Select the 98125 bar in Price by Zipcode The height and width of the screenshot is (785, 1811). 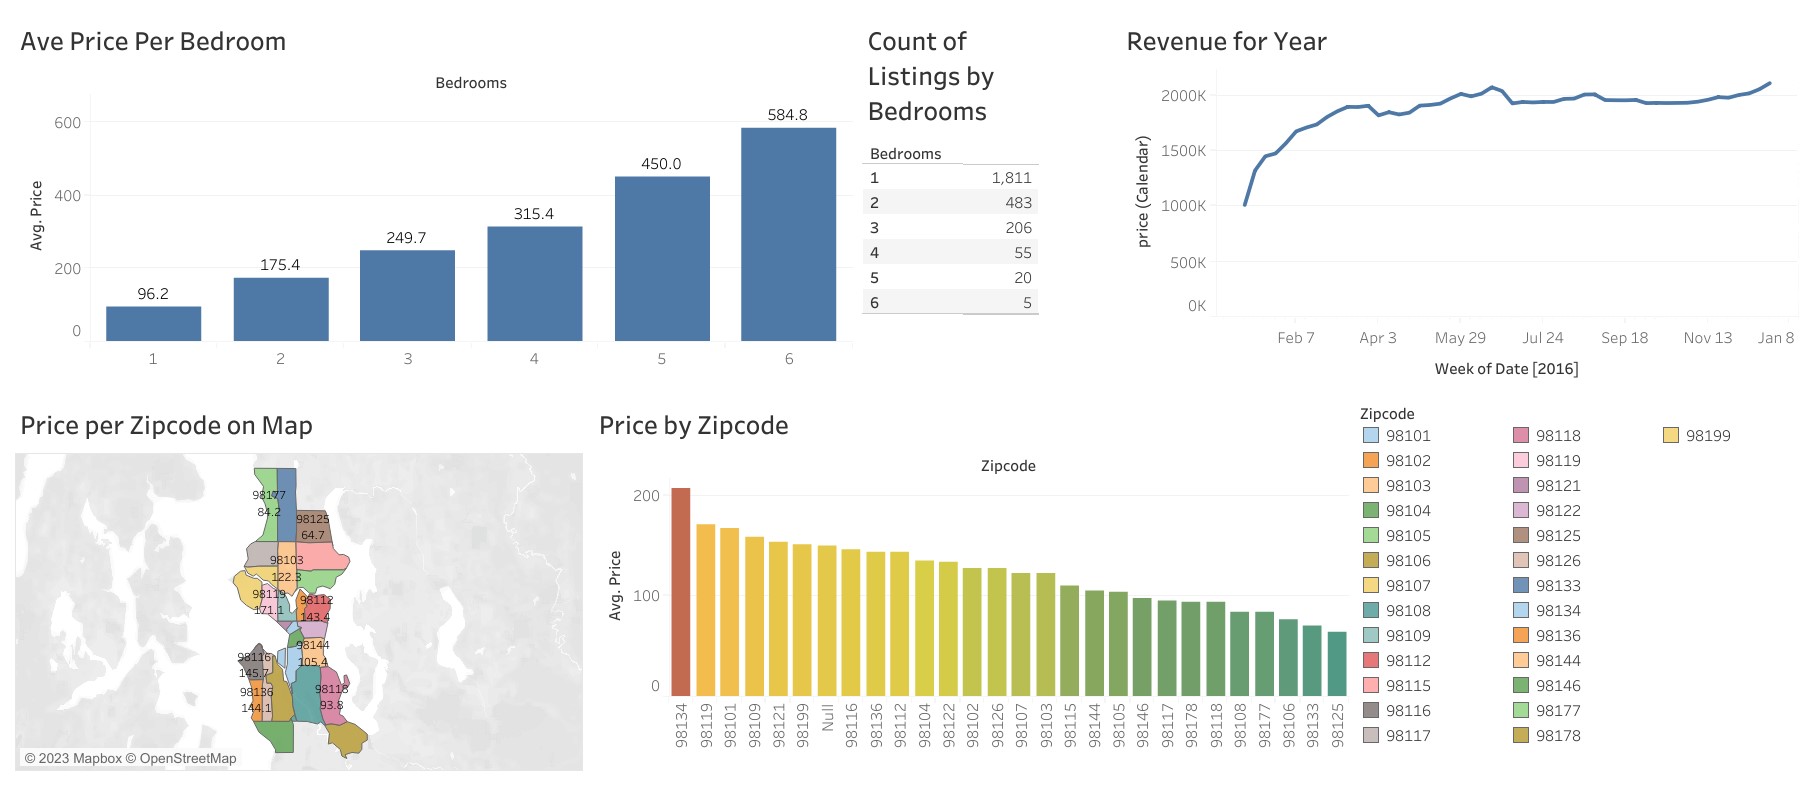coord(1337,663)
